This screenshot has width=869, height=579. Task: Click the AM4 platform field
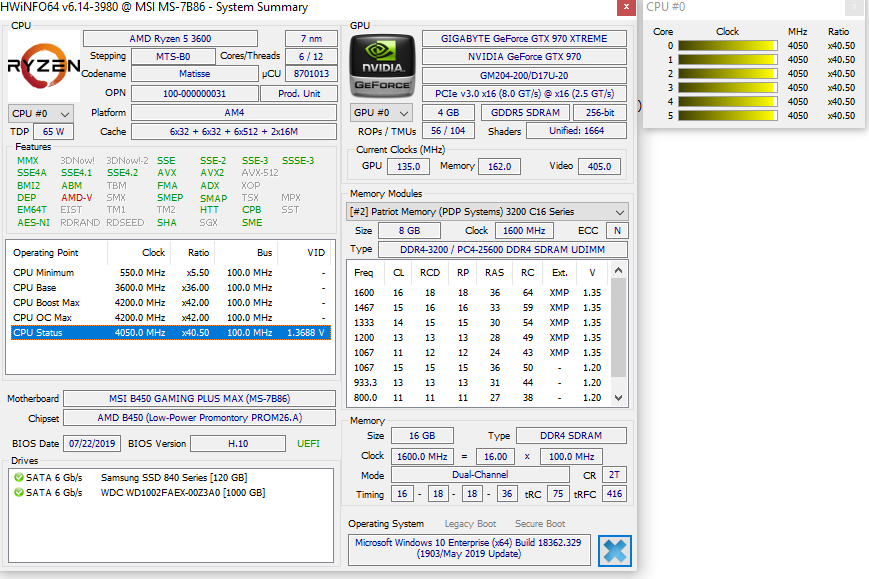click(234, 112)
